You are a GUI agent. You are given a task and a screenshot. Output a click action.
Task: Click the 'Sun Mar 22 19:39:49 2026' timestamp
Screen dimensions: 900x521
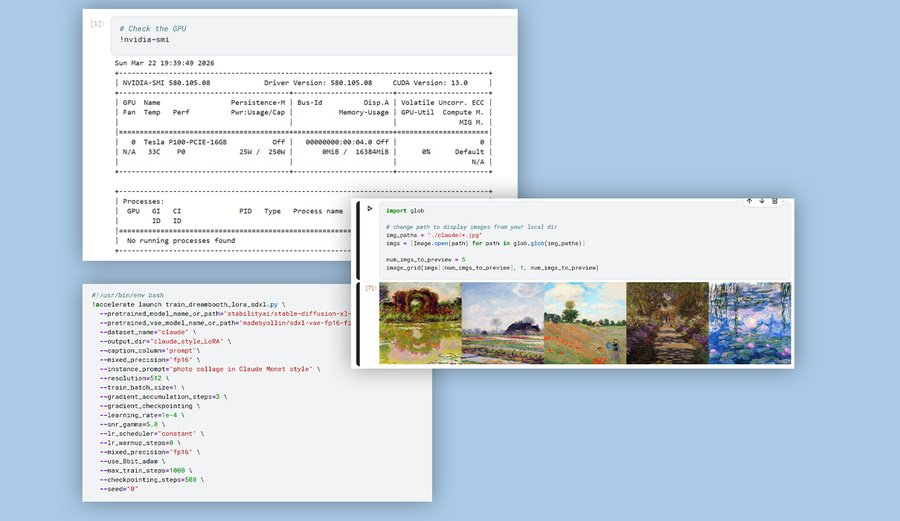pyautogui.click(x=164, y=63)
